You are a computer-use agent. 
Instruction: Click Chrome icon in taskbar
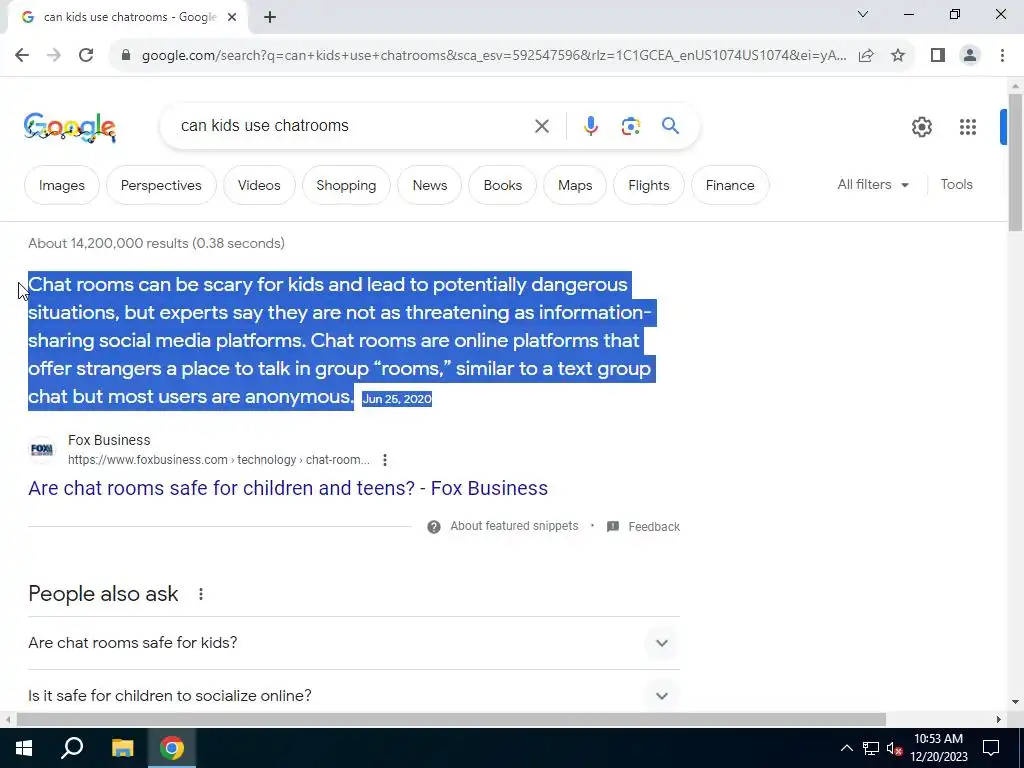[x=172, y=748]
